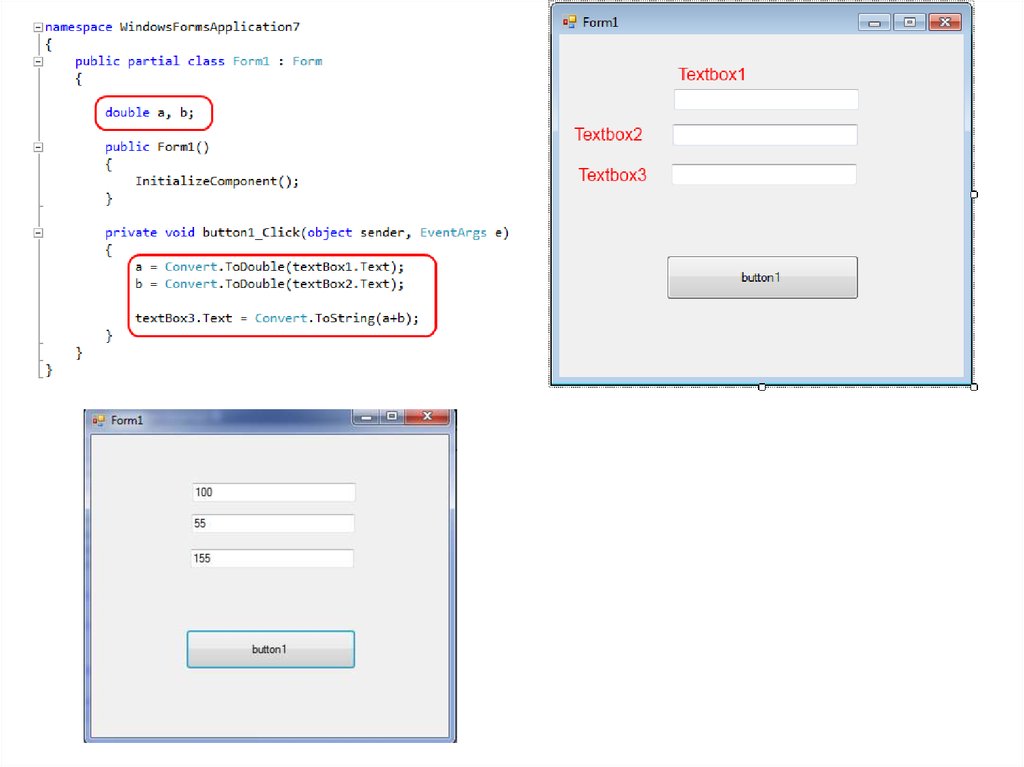Collapse the namespace WindowsFormsApplication7 block

38,27
